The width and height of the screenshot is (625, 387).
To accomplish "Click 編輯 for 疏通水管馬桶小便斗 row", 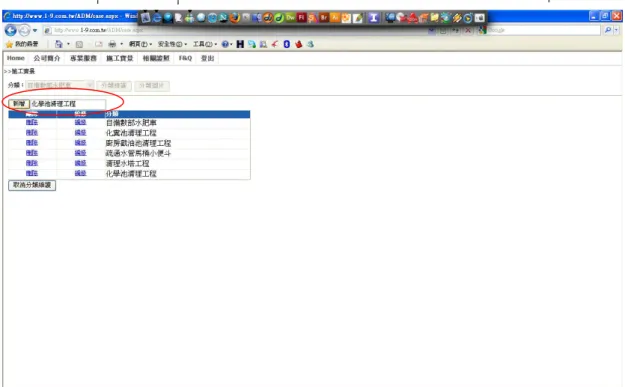I will tap(81, 153).
